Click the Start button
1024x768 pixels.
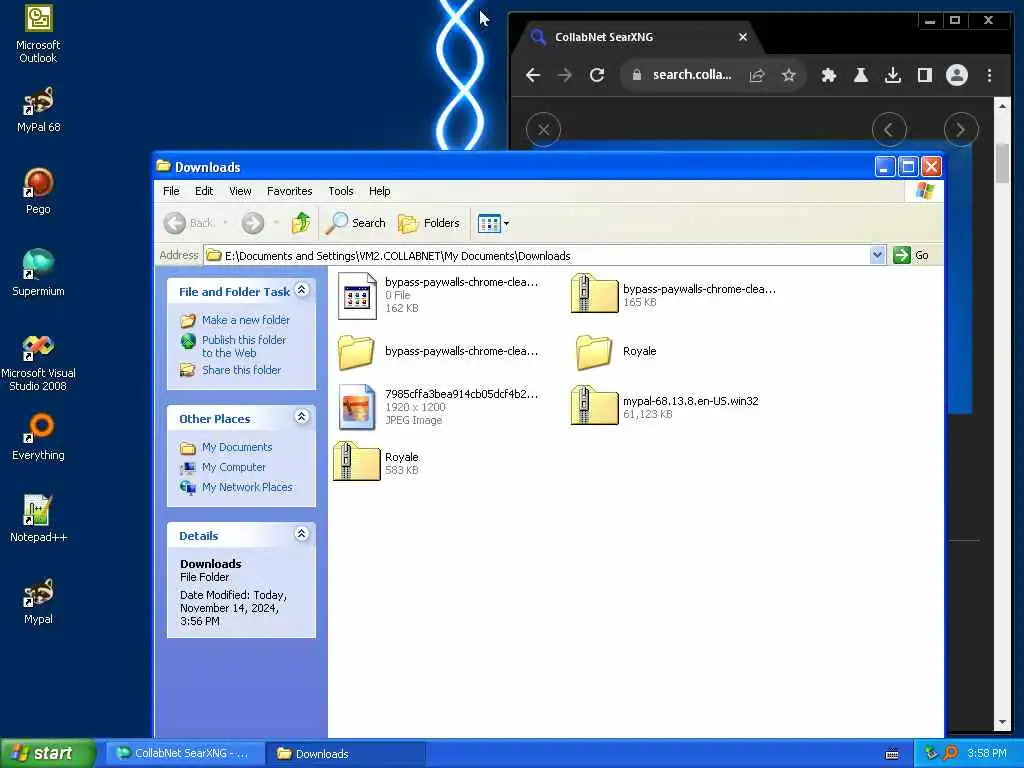(x=48, y=753)
